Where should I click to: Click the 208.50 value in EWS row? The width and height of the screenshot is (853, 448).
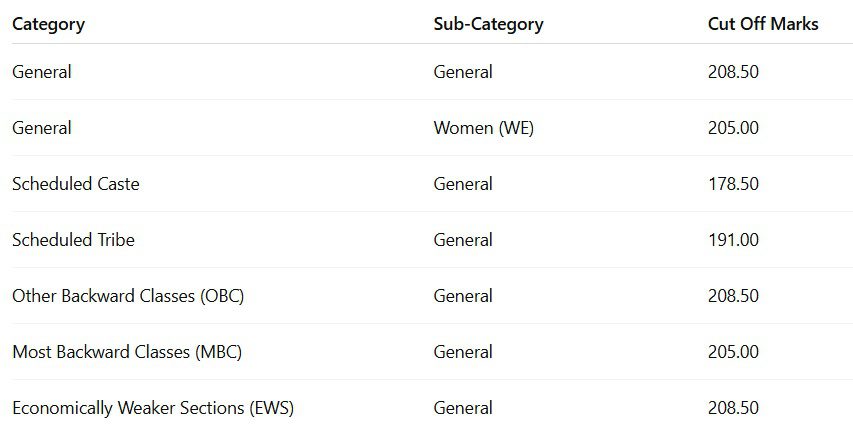(733, 408)
